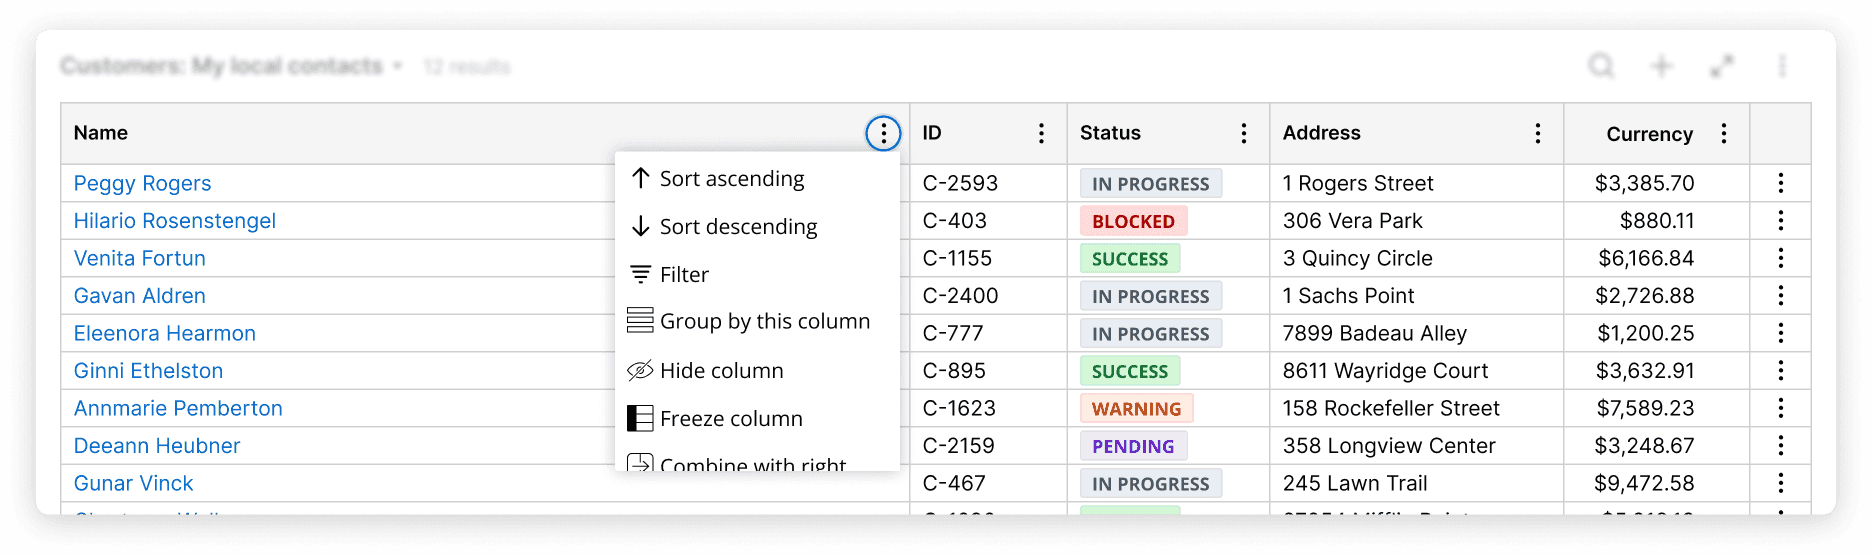1872x557 pixels.
Task: Open the table's more options menu
Action: (1781, 66)
